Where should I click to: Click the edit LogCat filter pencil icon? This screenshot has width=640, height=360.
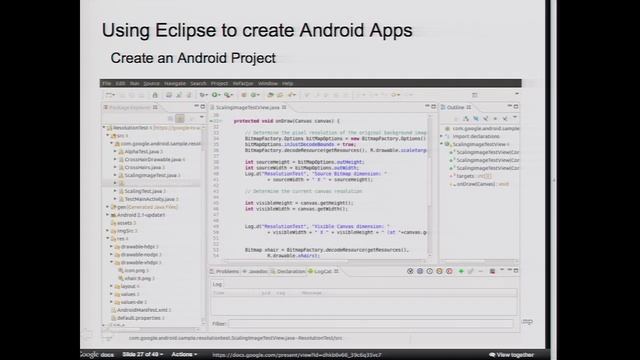[471, 271]
